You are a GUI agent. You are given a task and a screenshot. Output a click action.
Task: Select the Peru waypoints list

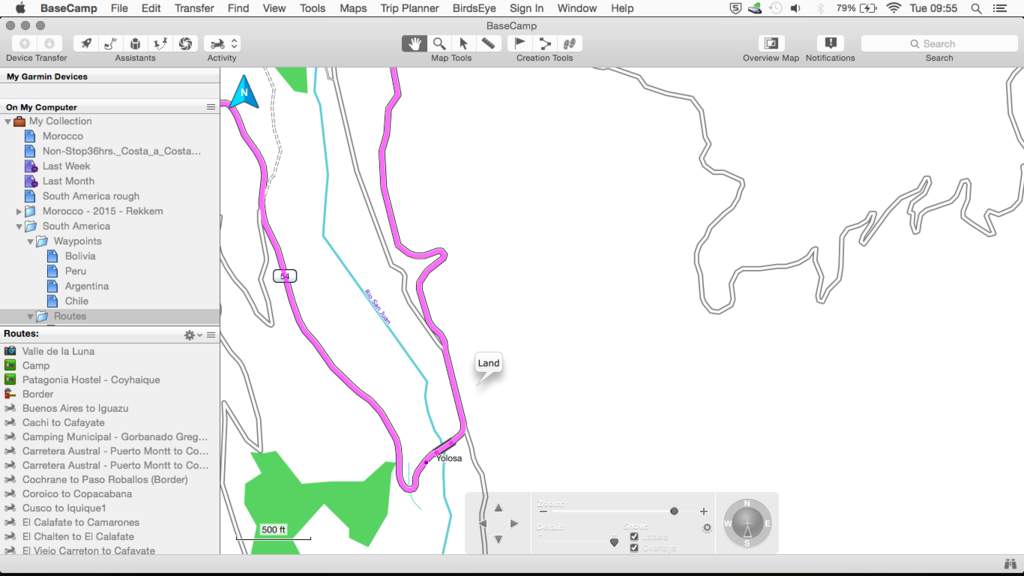click(x=75, y=272)
